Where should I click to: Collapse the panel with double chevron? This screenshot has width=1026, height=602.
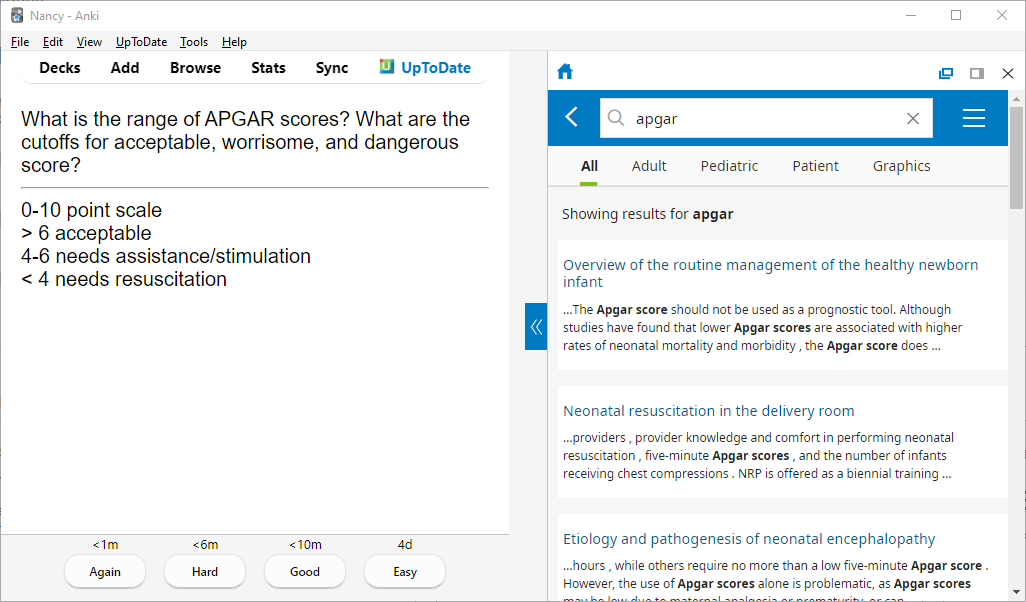point(536,327)
